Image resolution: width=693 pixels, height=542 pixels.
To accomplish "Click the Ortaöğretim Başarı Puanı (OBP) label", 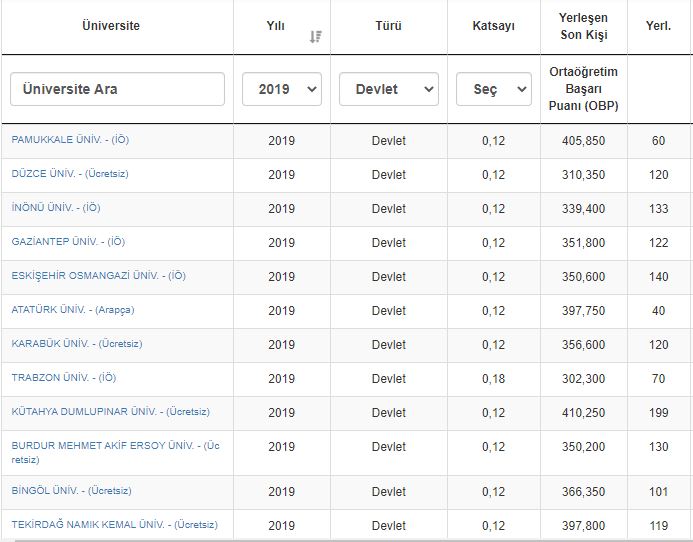I will coord(583,89).
